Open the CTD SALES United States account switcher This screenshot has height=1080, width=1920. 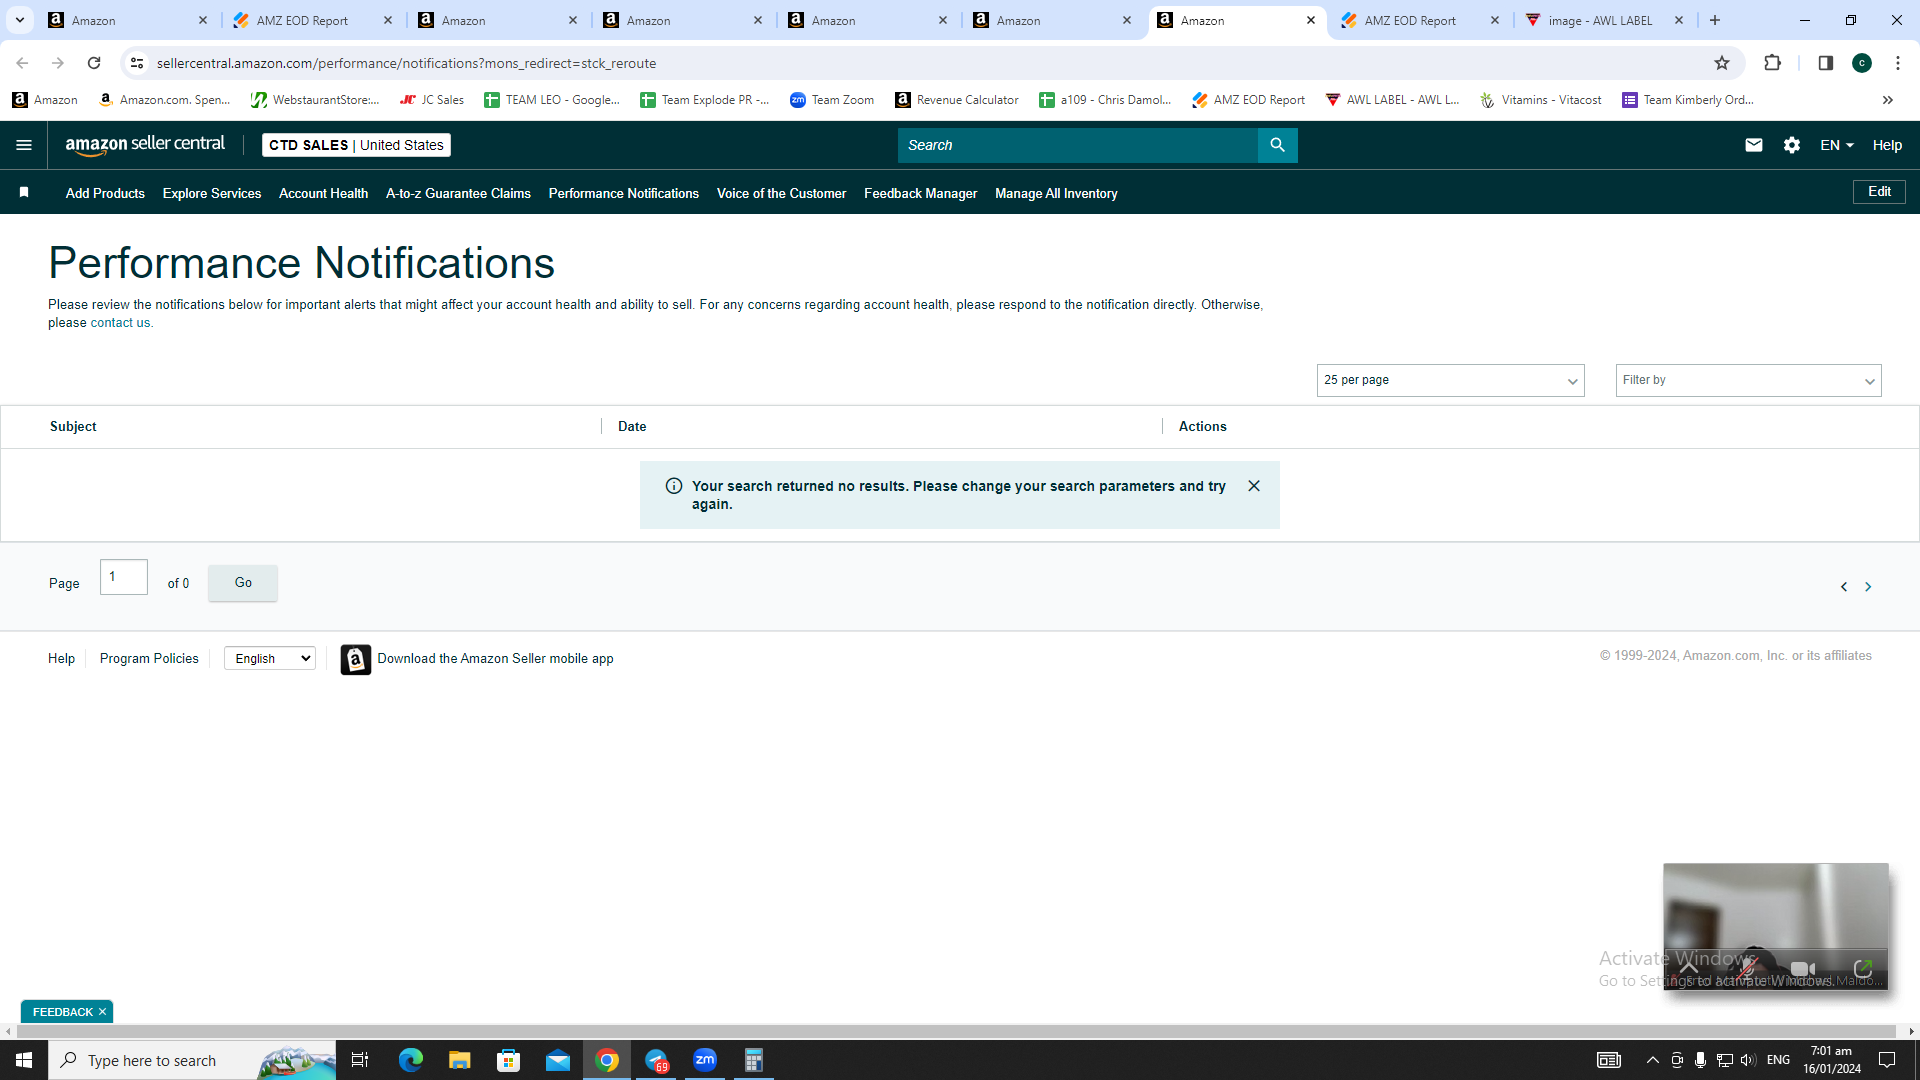click(x=356, y=145)
